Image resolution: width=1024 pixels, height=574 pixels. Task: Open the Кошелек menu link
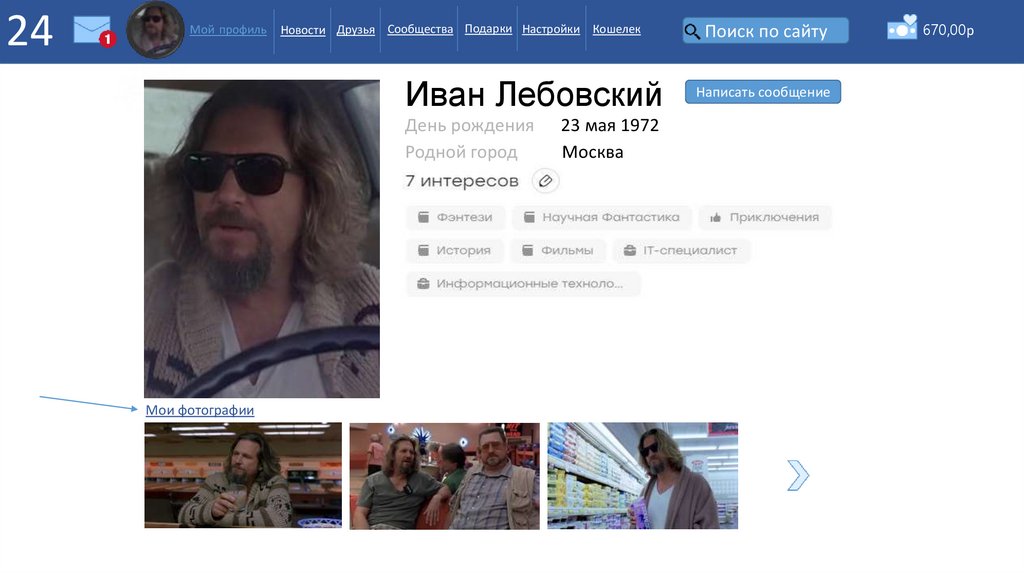[x=616, y=29]
